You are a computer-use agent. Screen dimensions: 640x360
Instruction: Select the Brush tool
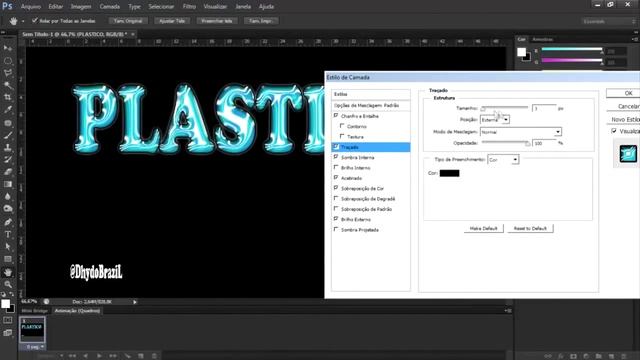[x=8, y=135]
